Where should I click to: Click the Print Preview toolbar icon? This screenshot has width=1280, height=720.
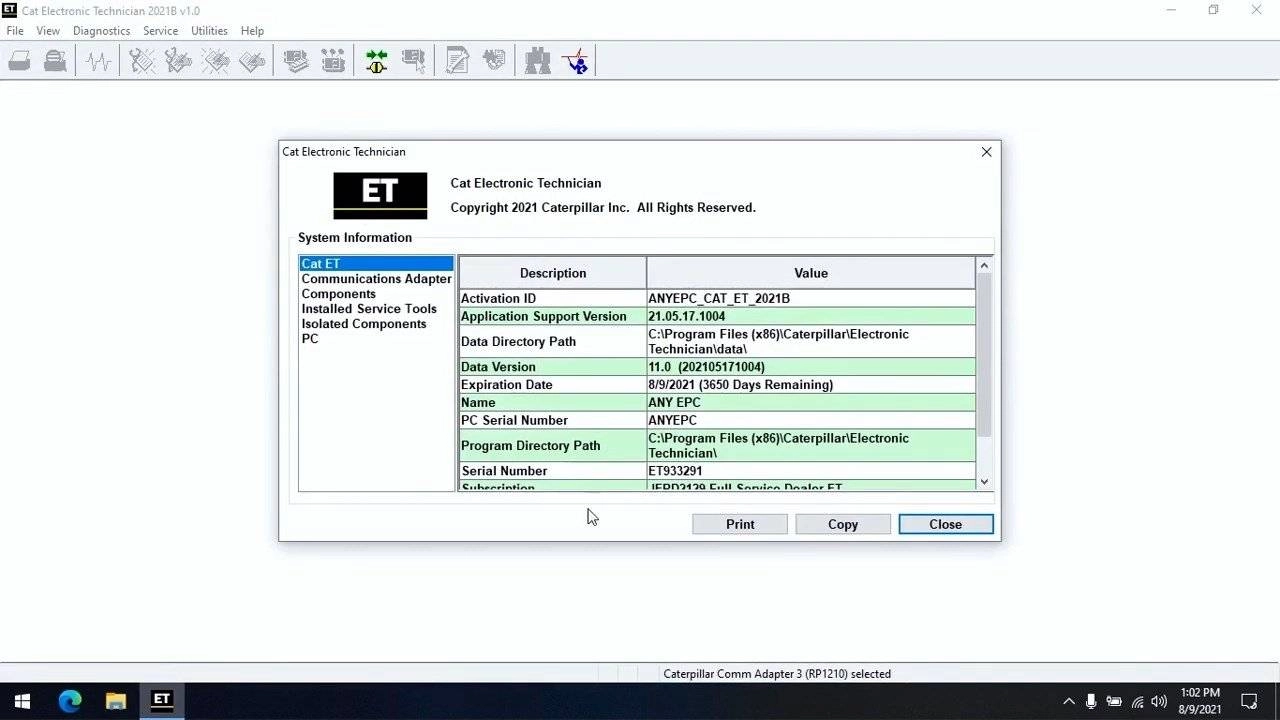[55, 61]
